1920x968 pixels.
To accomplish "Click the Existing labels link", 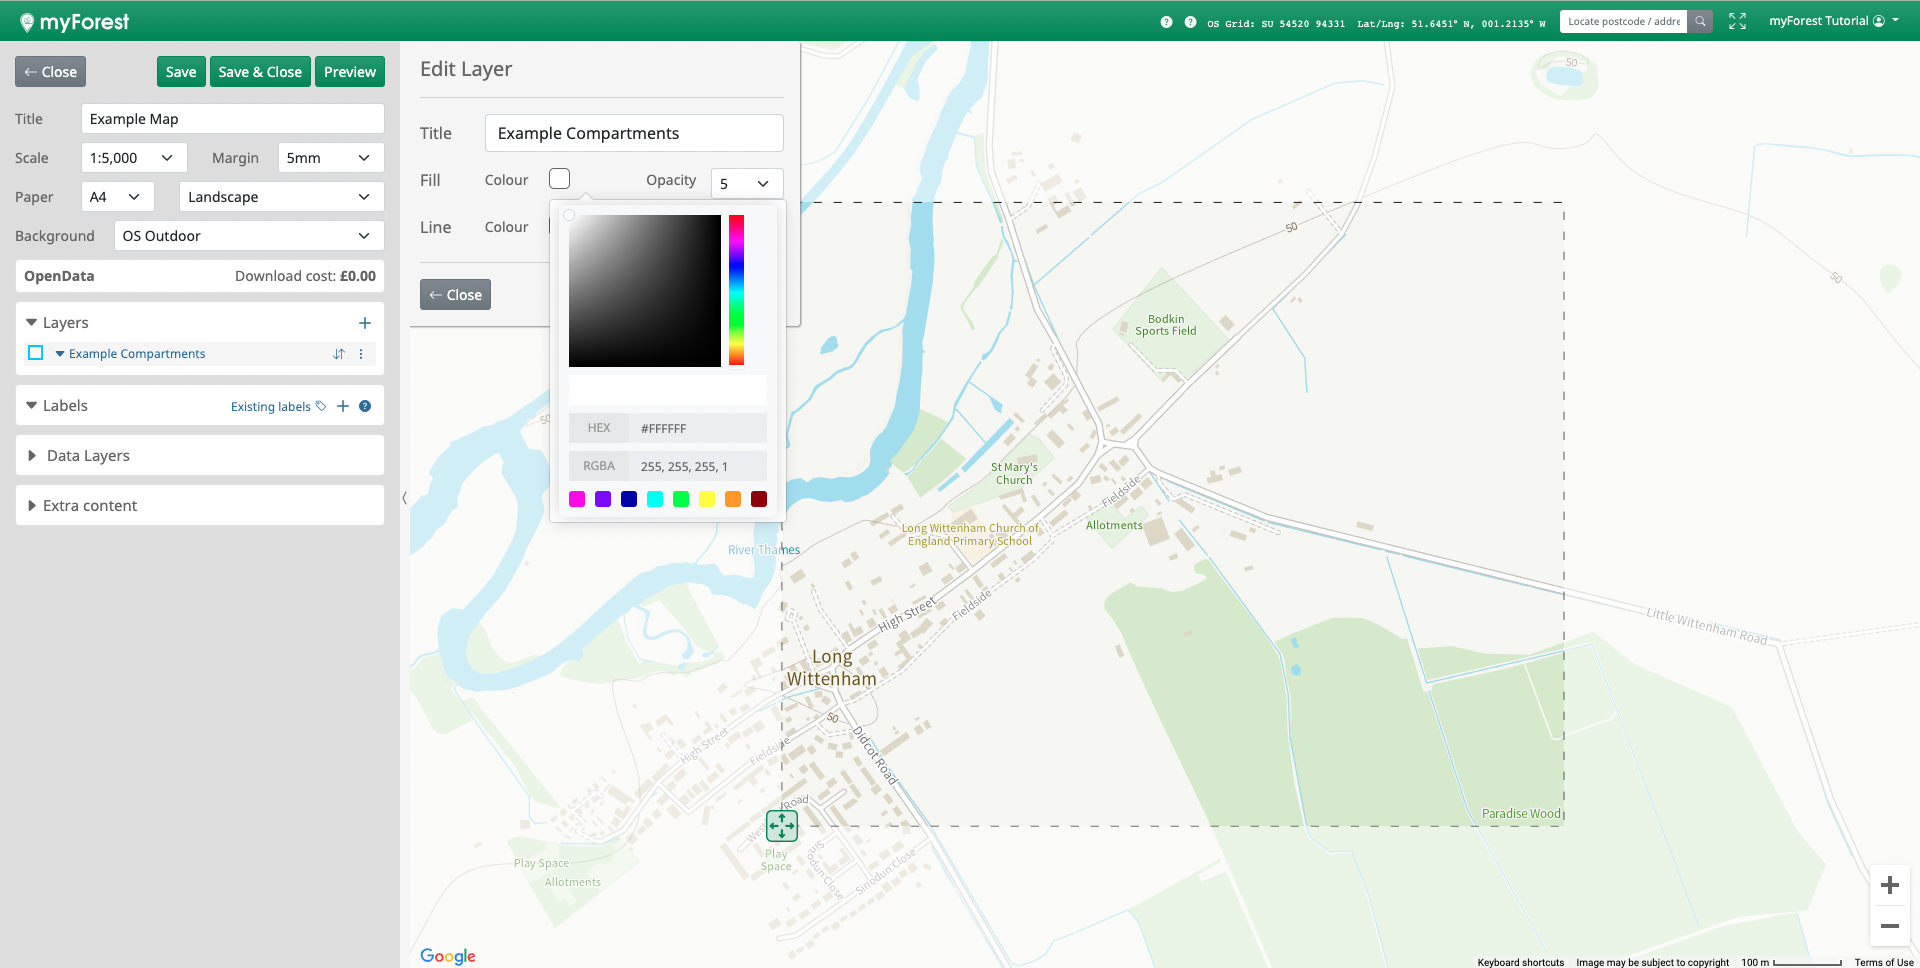I will (x=271, y=407).
